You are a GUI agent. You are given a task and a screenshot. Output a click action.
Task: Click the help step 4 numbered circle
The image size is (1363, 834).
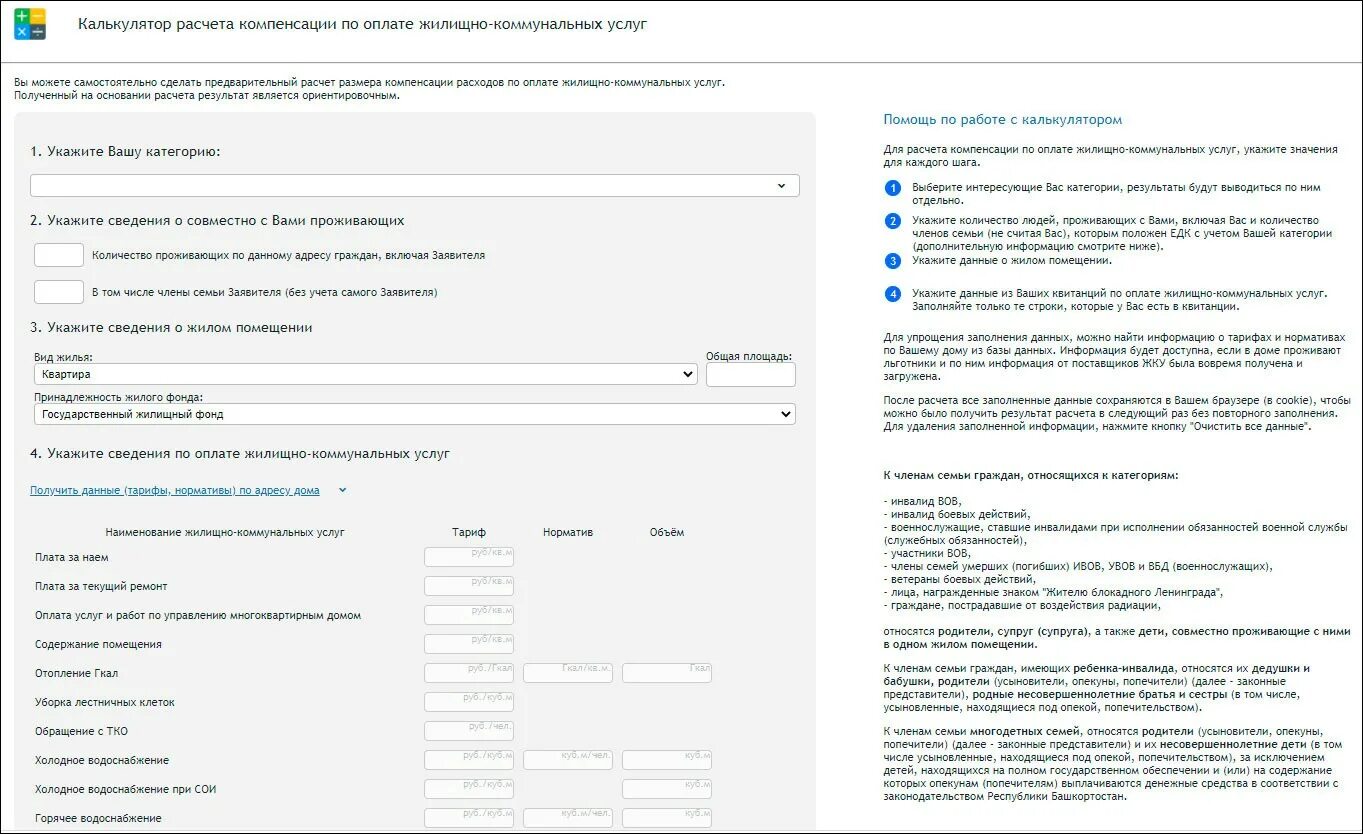click(x=893, y=294)
